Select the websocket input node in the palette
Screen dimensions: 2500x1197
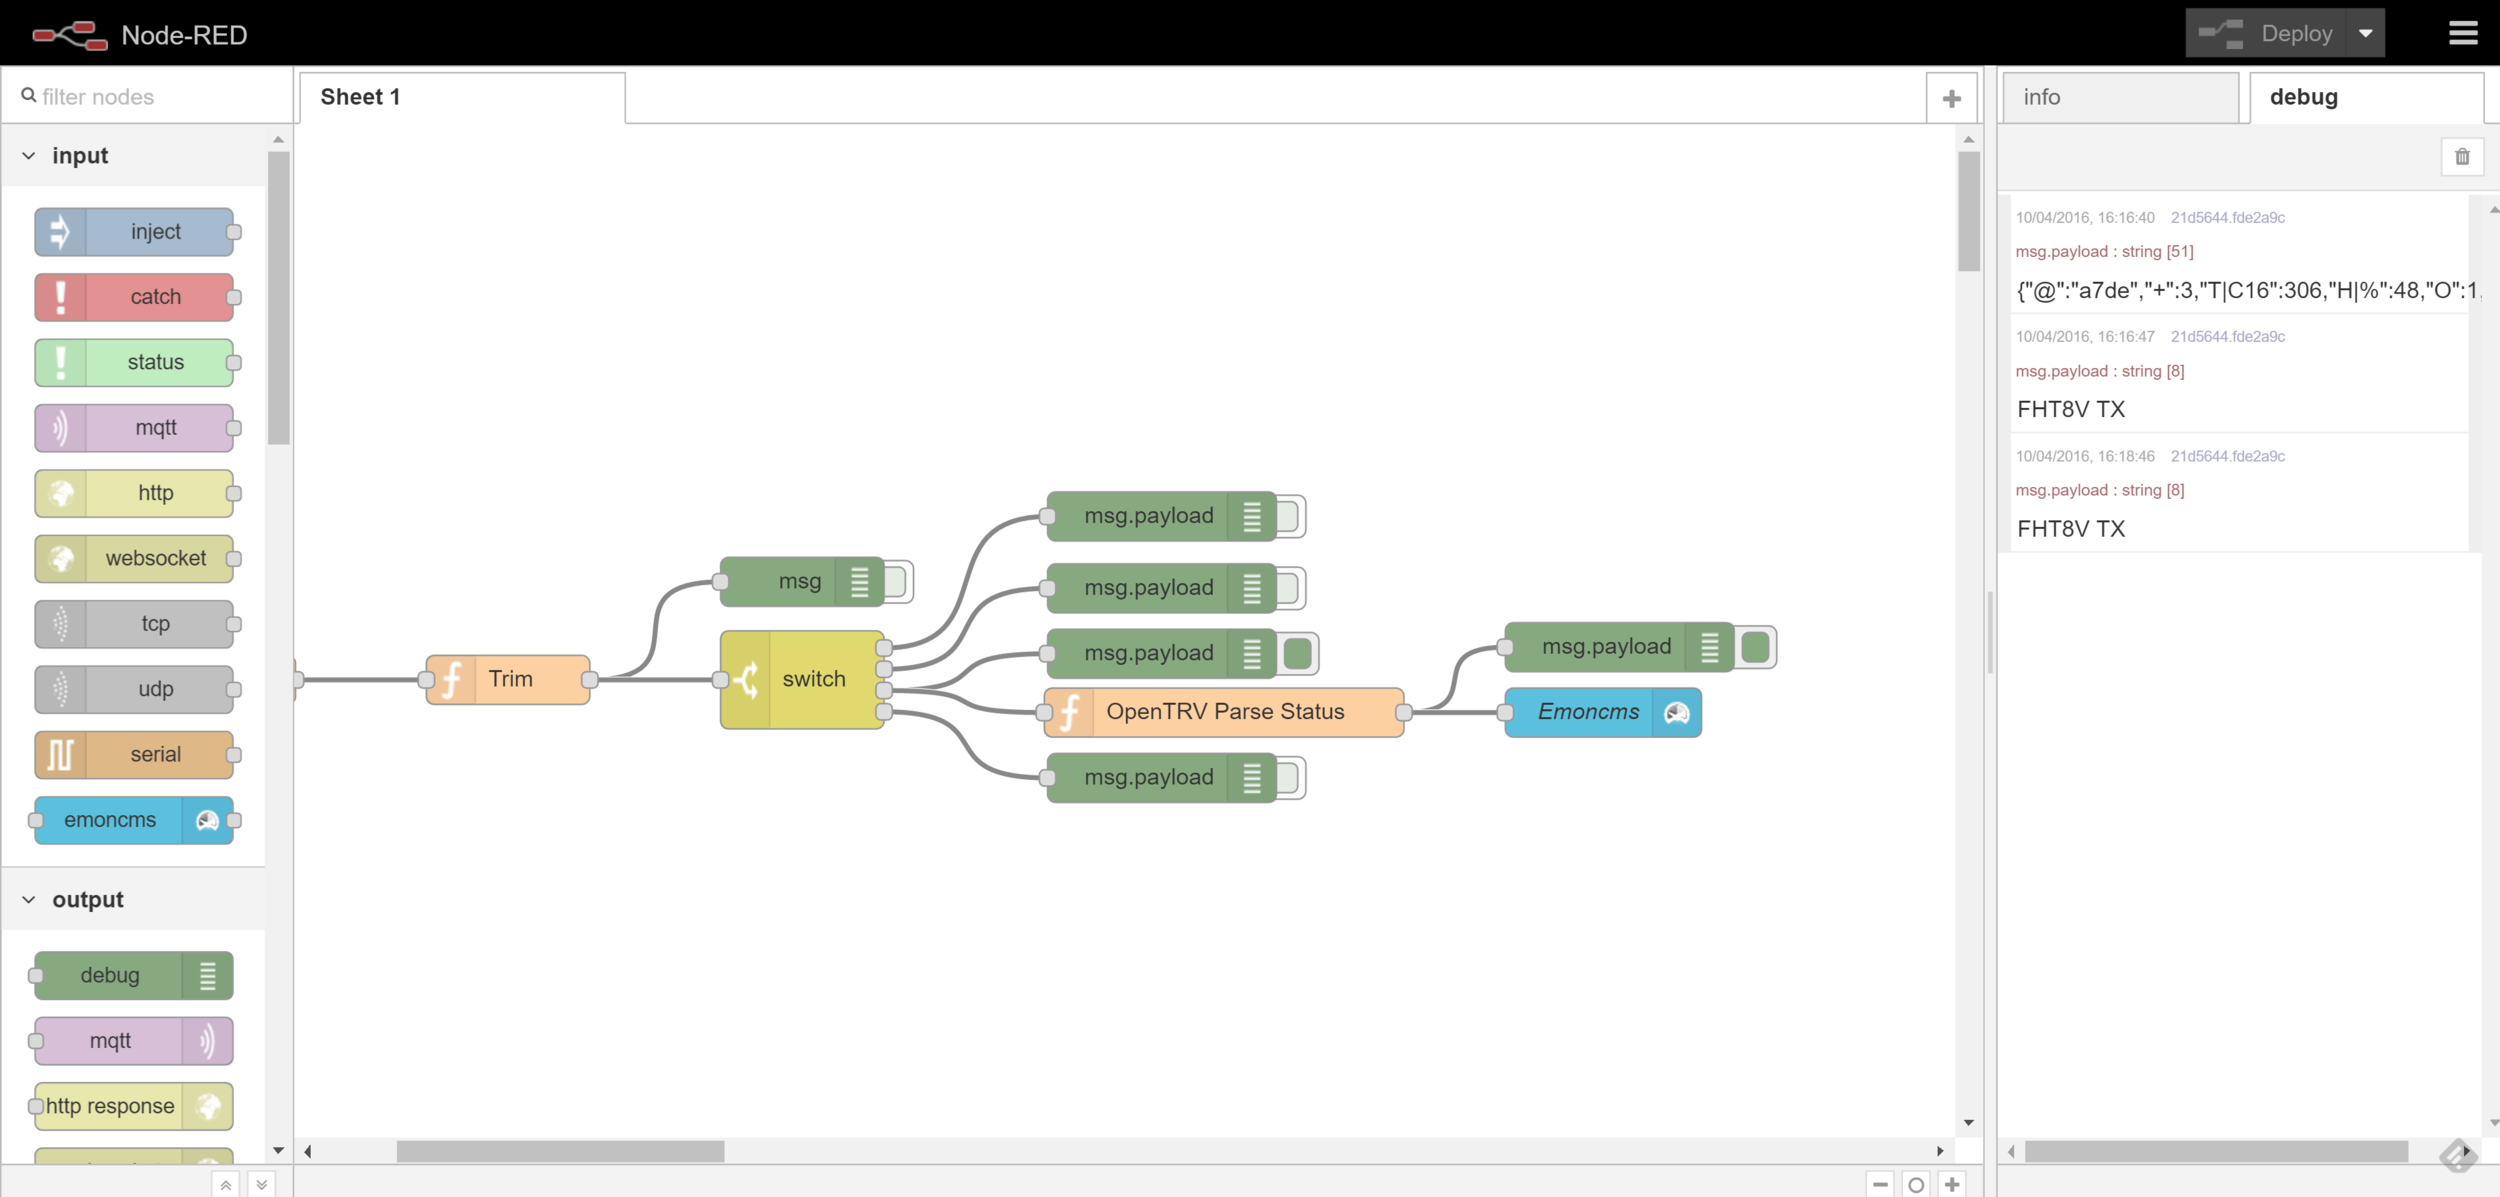pos(134,558)
